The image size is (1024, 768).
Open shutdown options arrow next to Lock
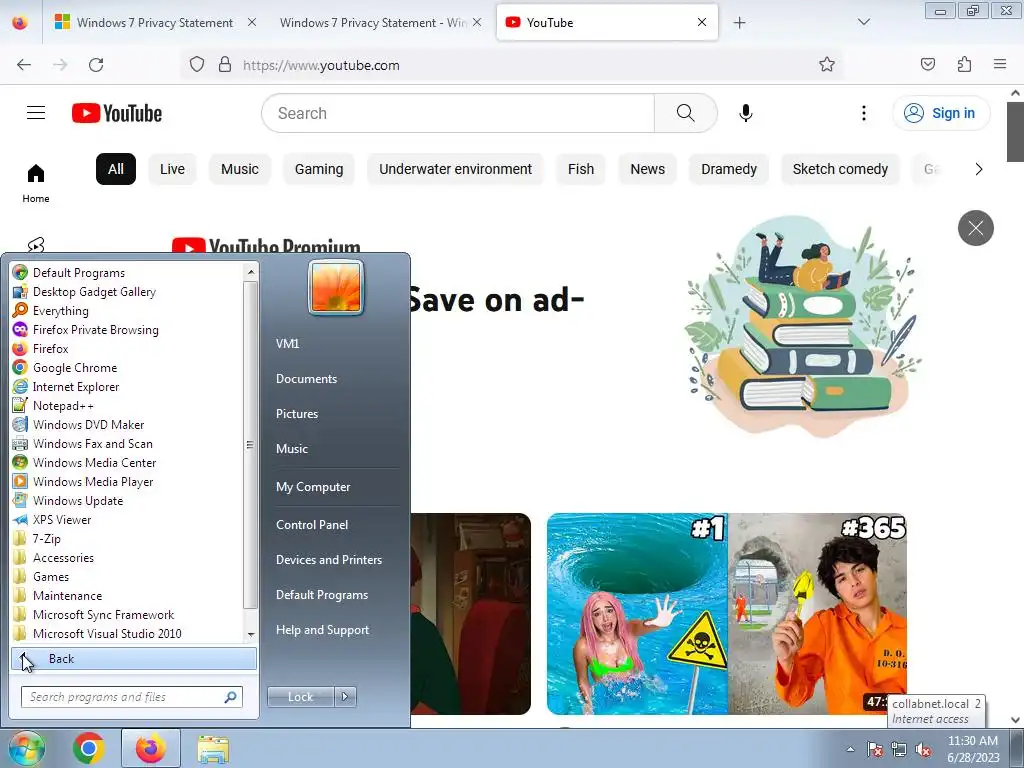point(345,697)
